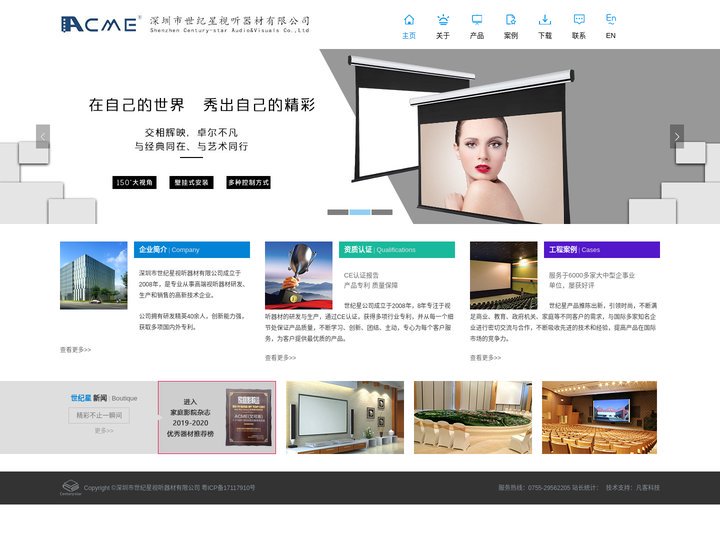Select the third carousel indicator bar
Image resolution: width=720 pixels, height=540 pixels.
click(x=382, y=212)
